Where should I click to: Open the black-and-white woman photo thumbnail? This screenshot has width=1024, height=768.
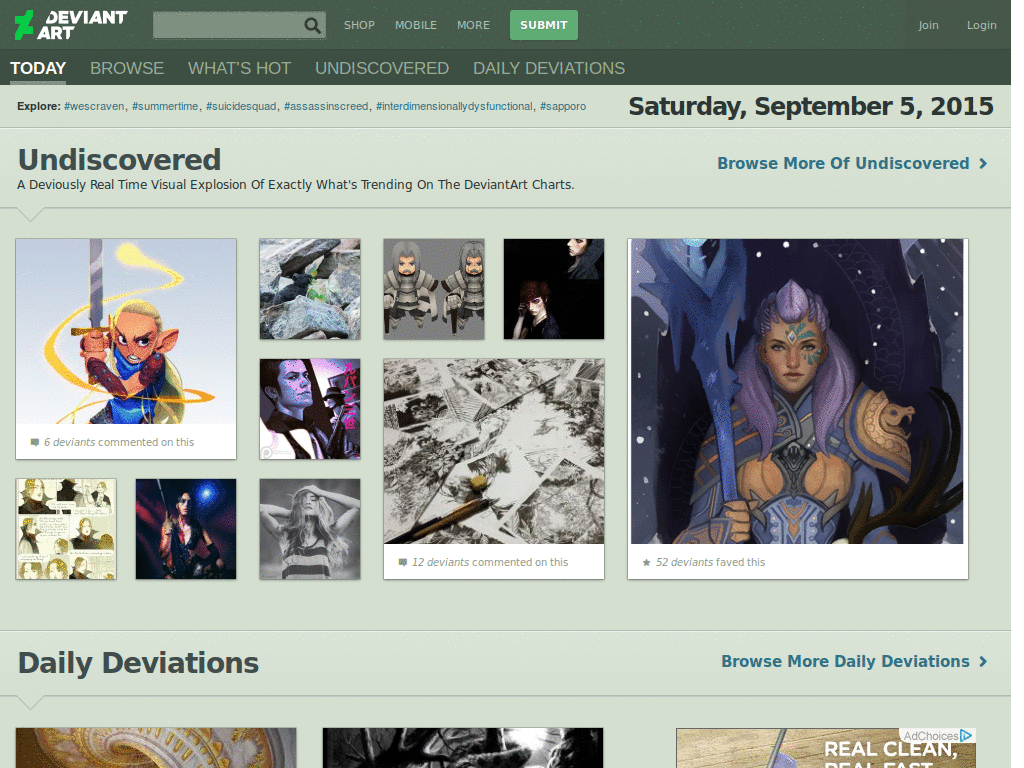point(310,529)
